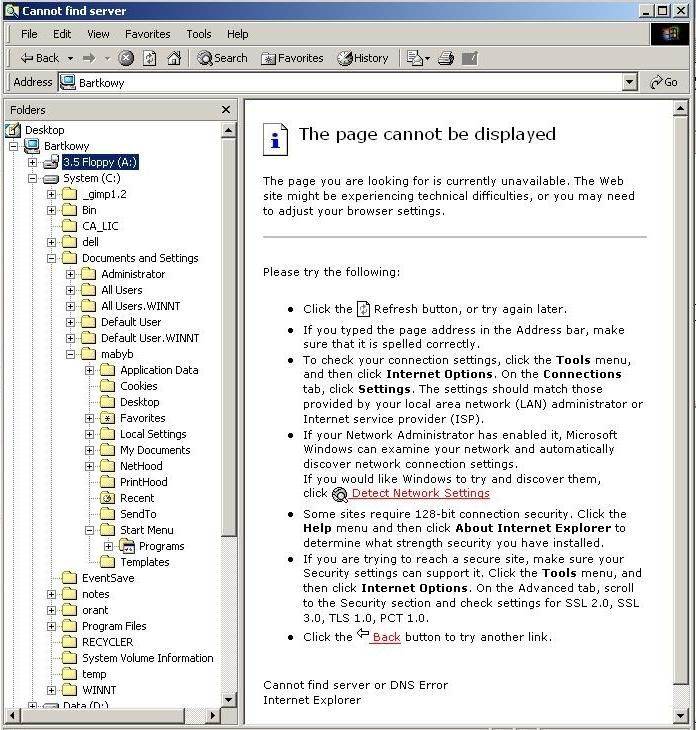Collapse Documents and Settings folder
Image resolution: width=696 pixels, height=730 pixels.
(51, 258)
